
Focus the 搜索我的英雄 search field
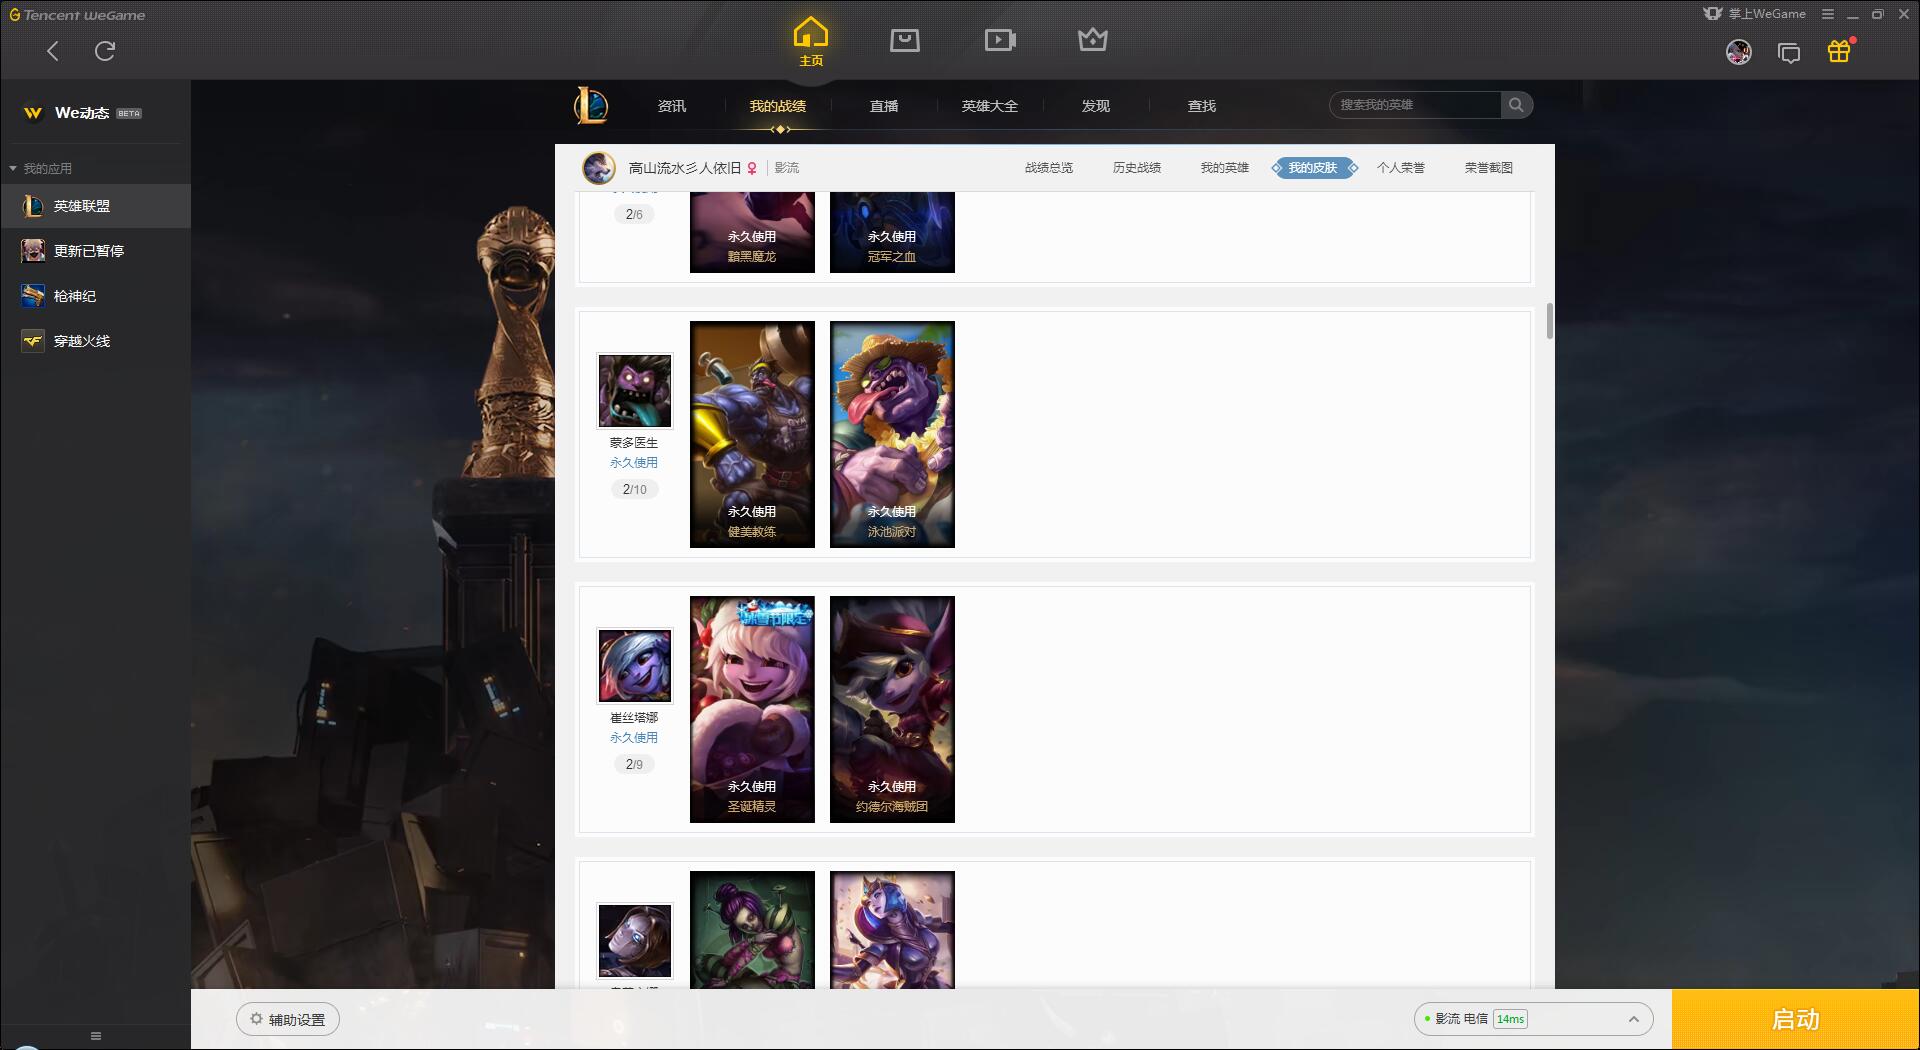click(x=1415, y=105)
